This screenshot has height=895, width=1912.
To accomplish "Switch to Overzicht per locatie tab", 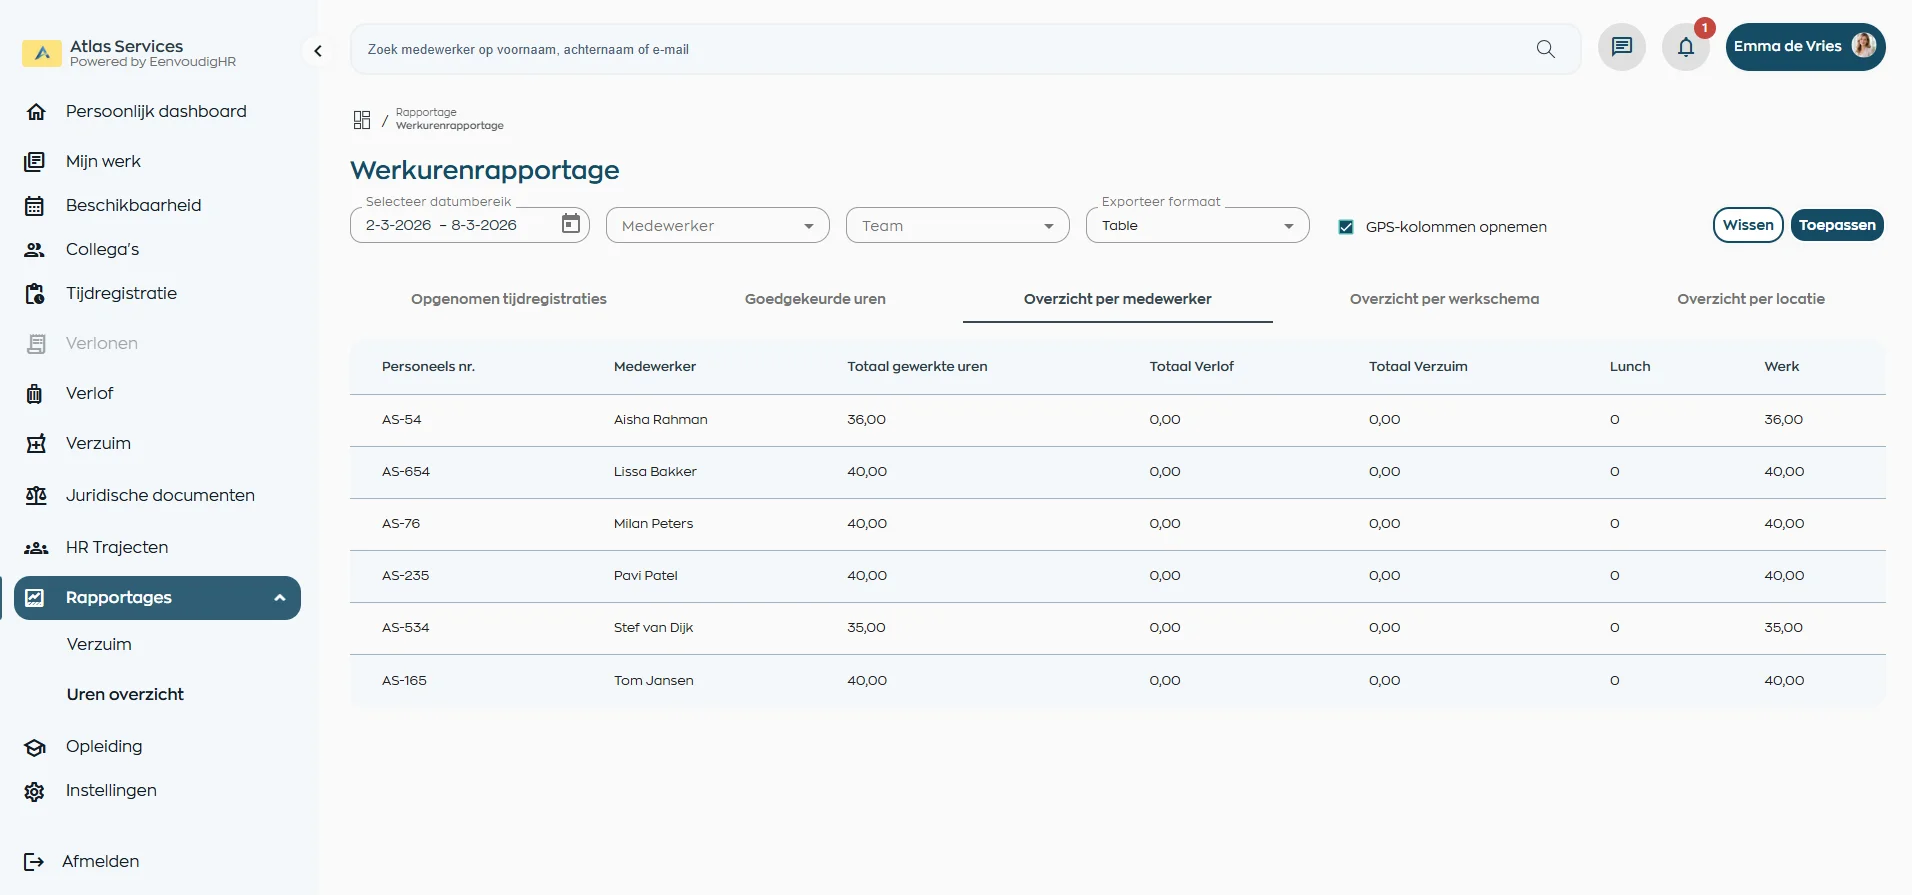I will tap(1751, 299).
